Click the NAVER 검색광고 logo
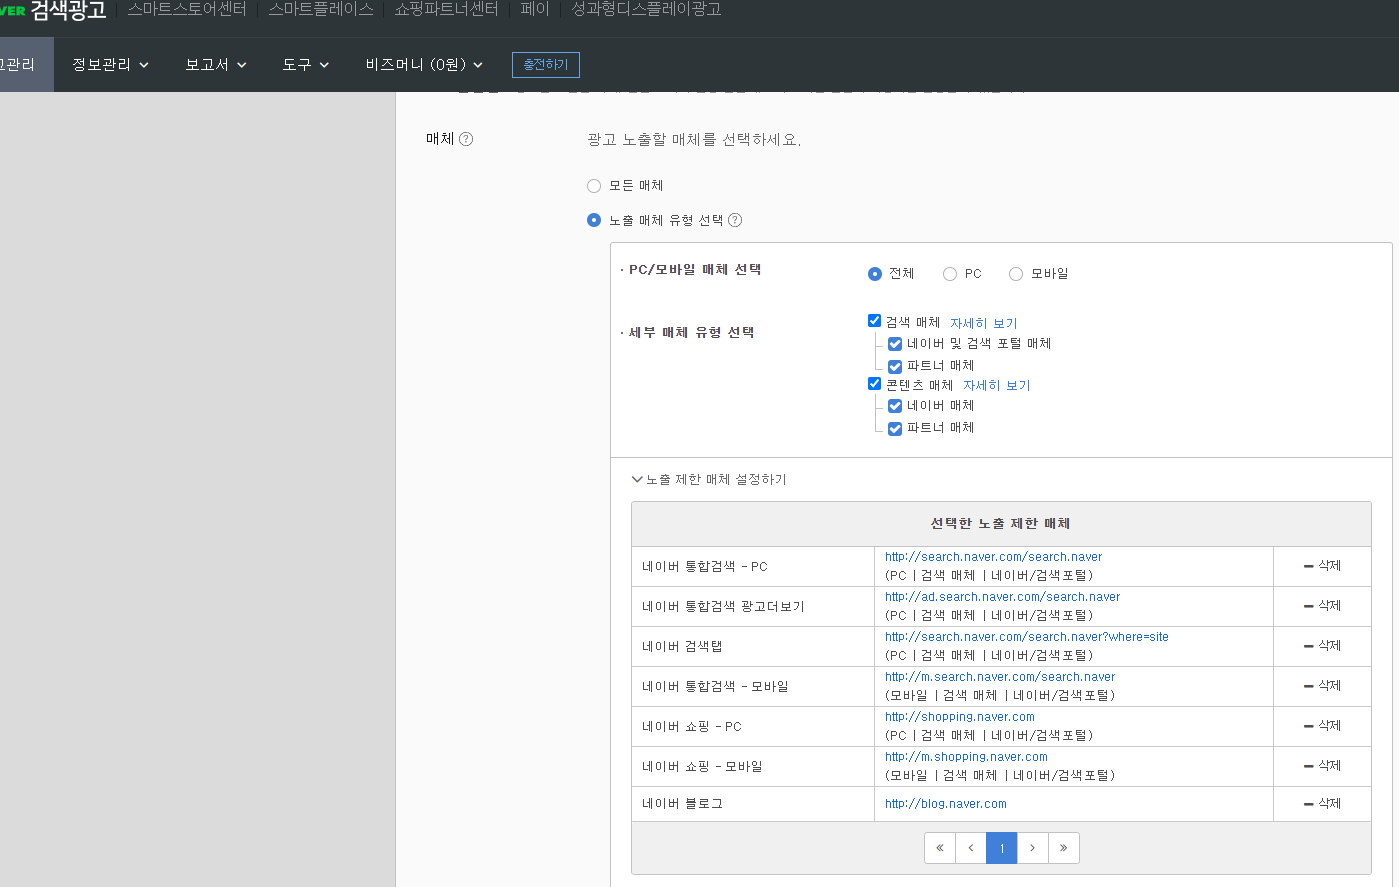 tap(53, 10)
